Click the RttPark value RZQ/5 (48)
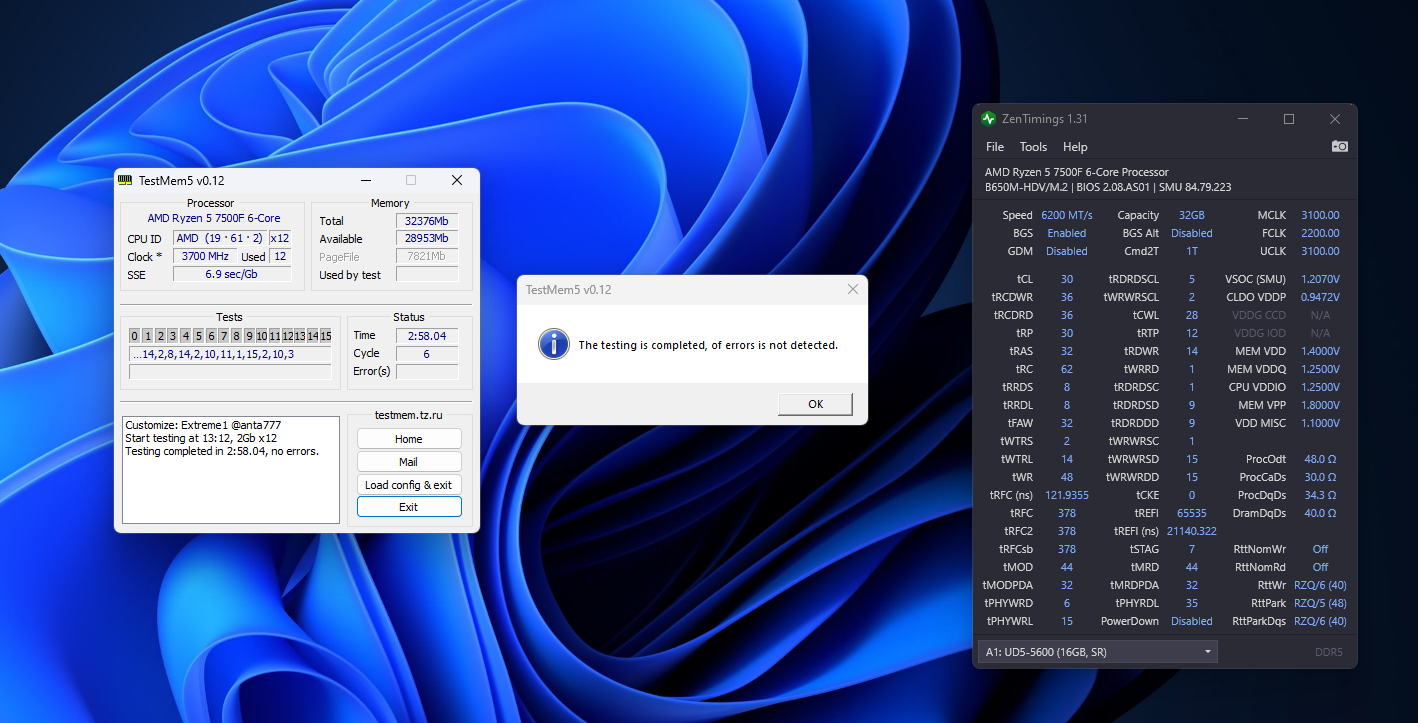The width and height of the screenshot is (1418, 723). point(1320,603)
